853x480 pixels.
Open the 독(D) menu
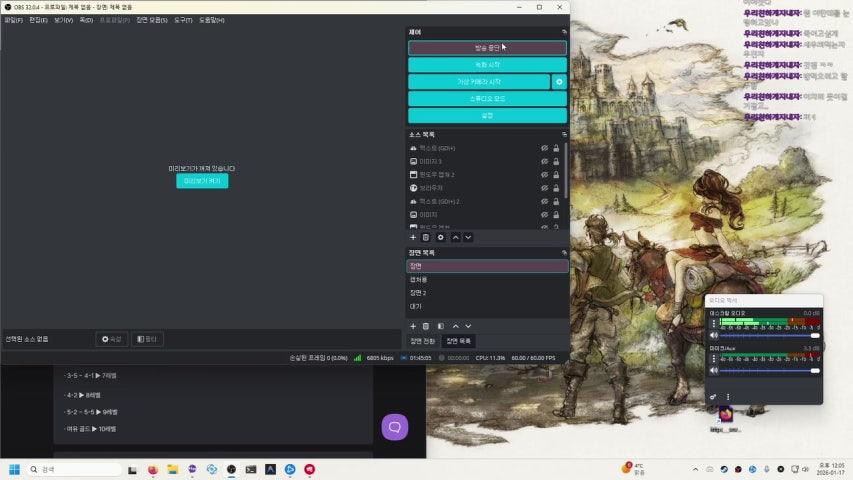point(86,20)
